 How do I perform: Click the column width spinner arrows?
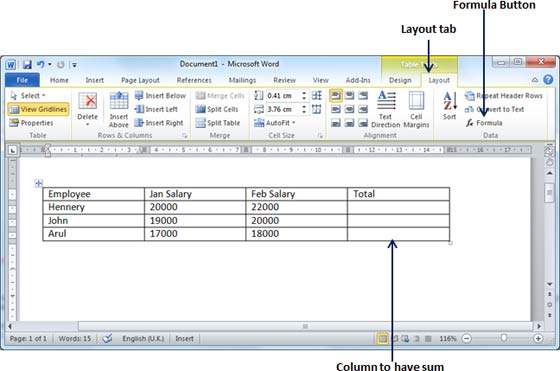point(304,109)
